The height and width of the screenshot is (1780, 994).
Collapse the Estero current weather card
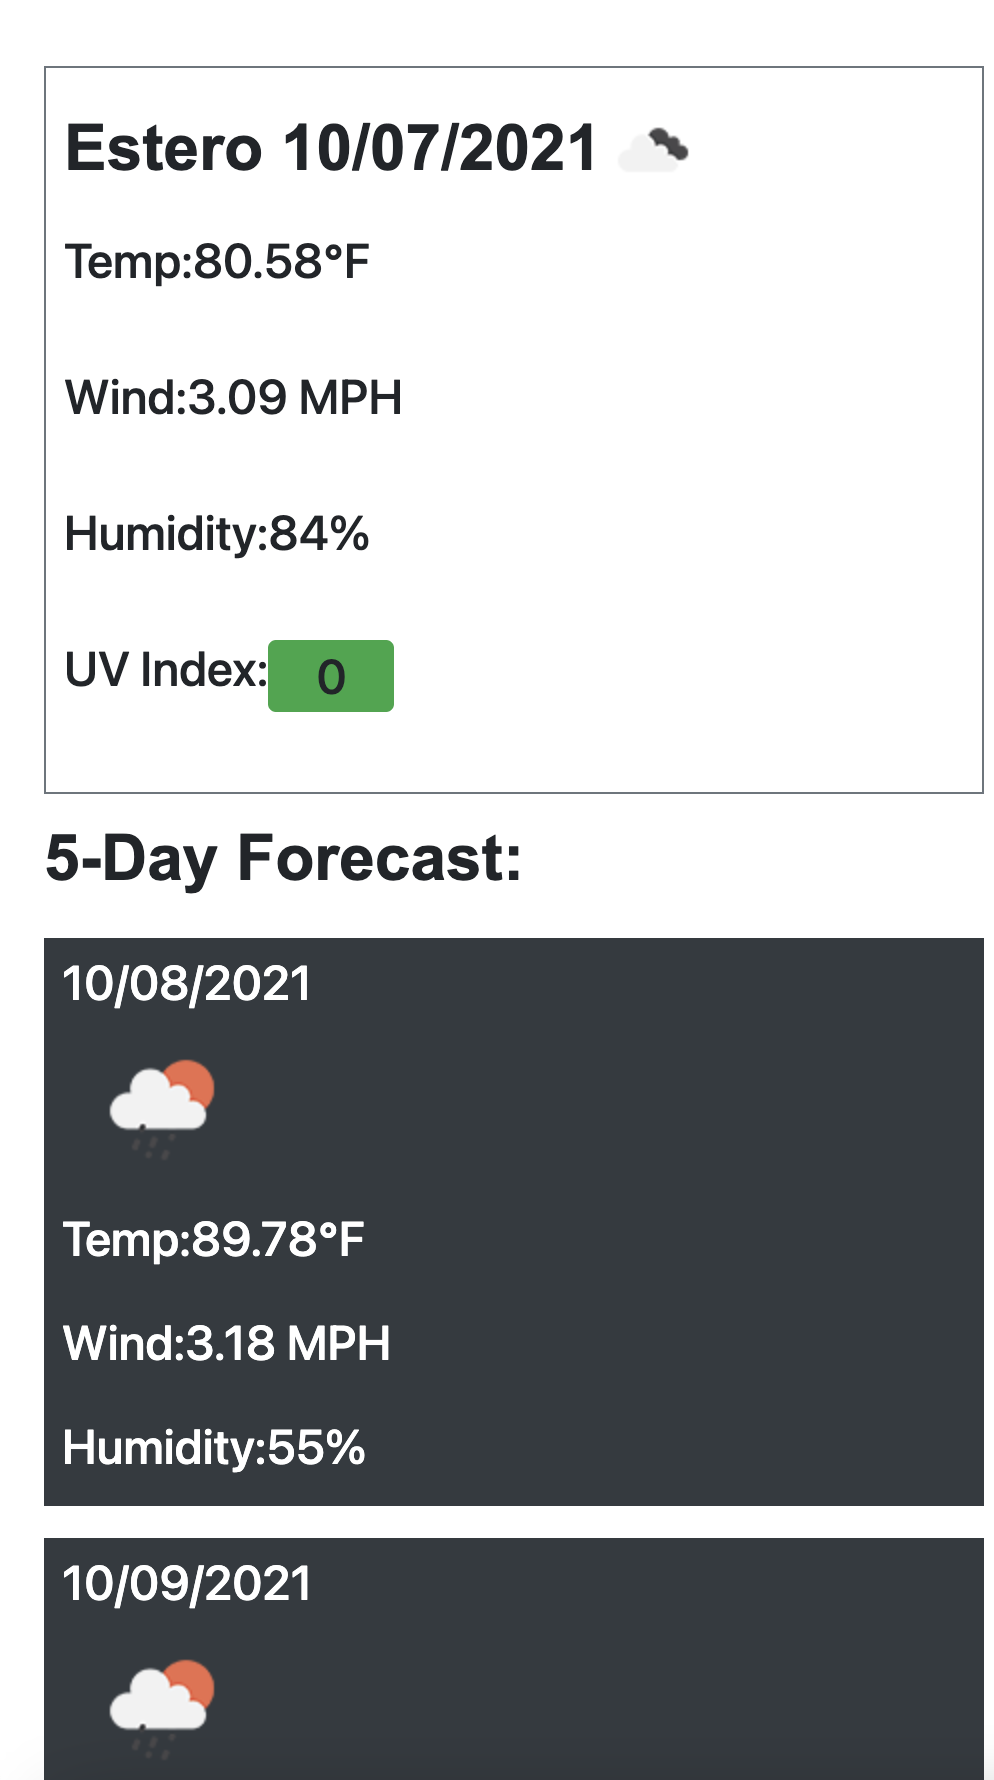coord(513,425)
